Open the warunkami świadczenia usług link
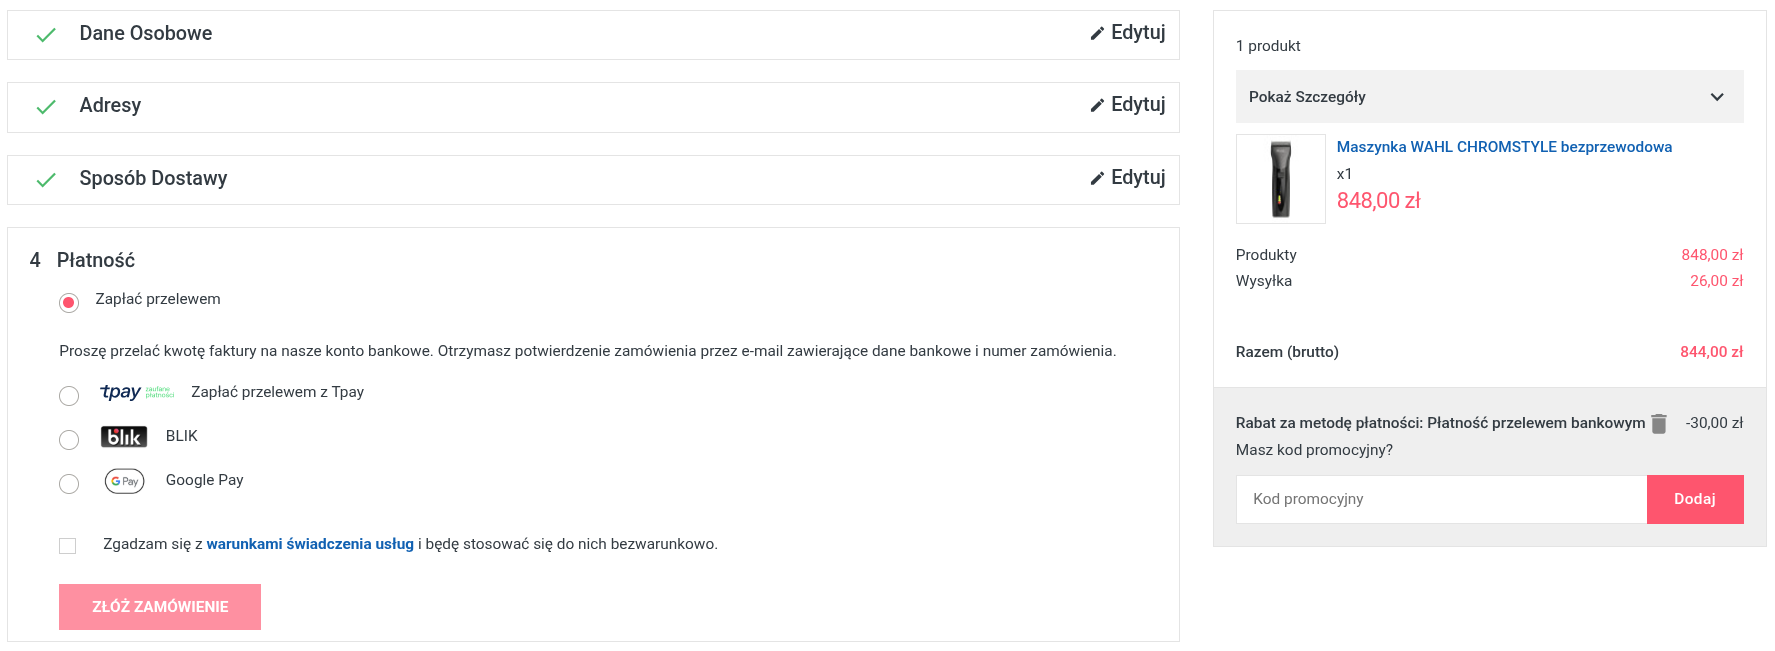 310,544
